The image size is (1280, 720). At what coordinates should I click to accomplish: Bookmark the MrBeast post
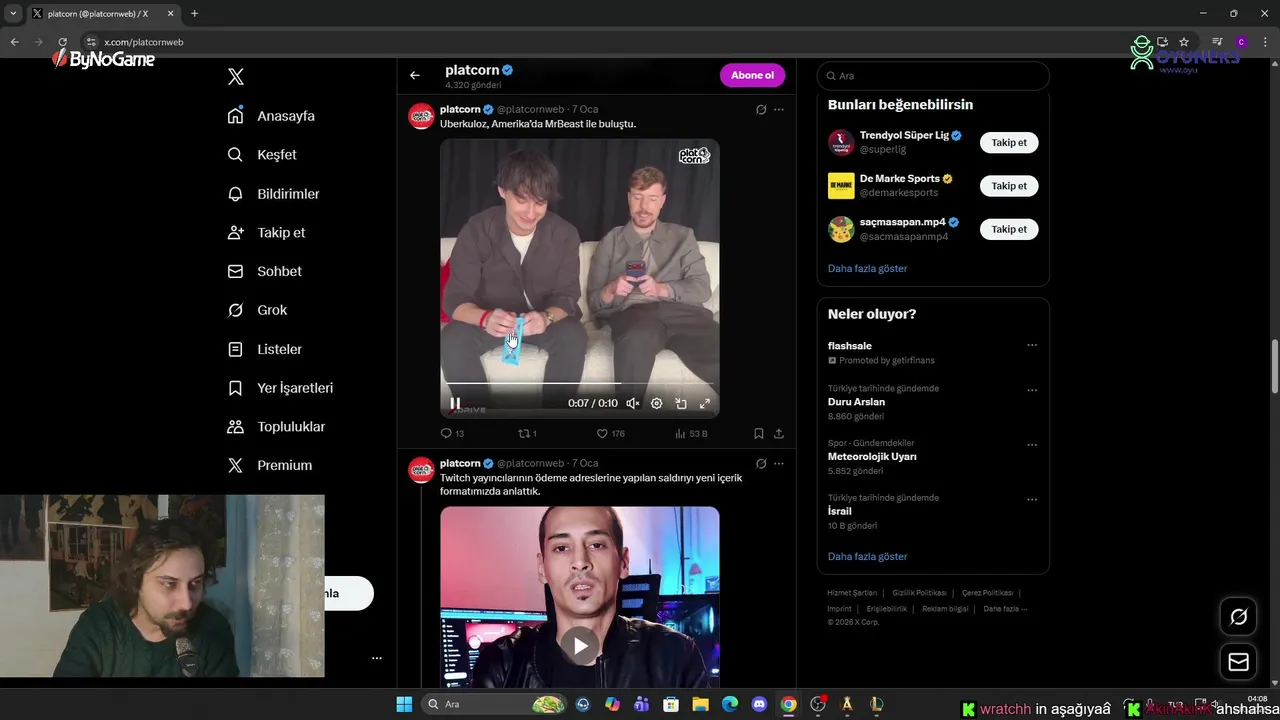click(x=759, y=434)
